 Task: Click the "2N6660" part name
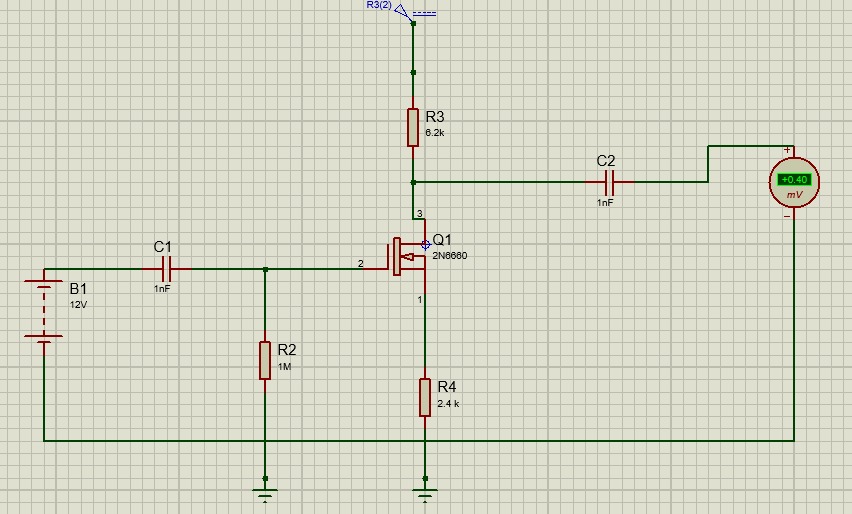(450, 255)
